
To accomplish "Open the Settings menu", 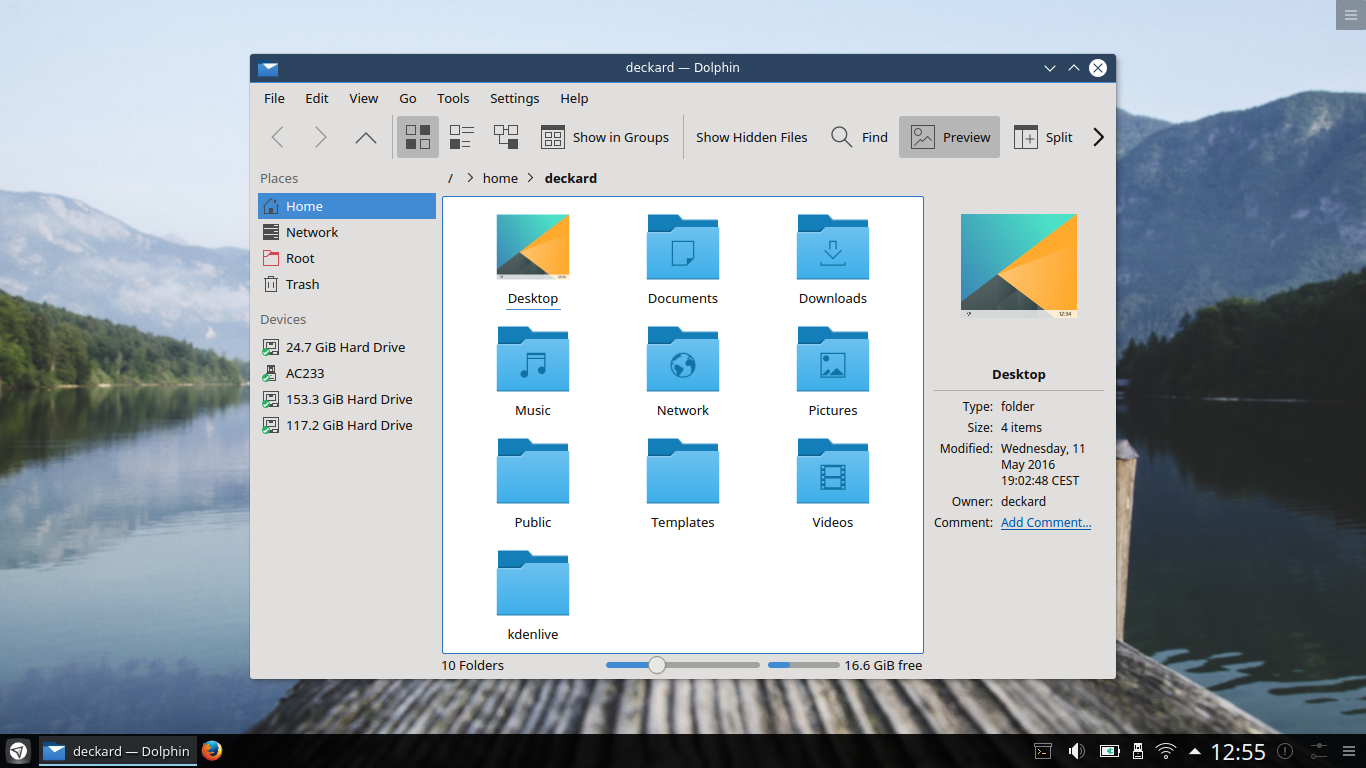I will [x=514, y=98].
